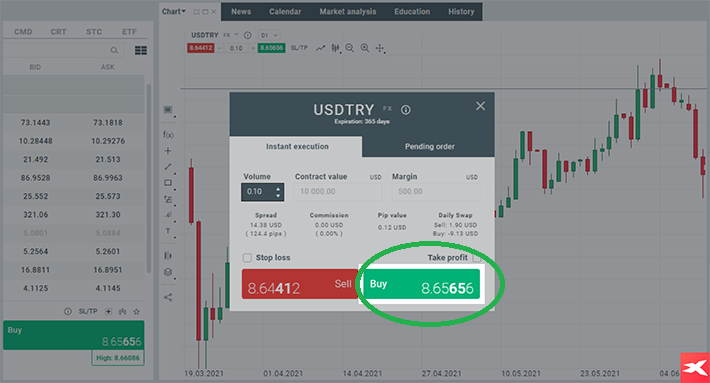The width and height of the screenshot is (710, 383).
Task: Open the Market analysis tab
Action: coord(348,12)
